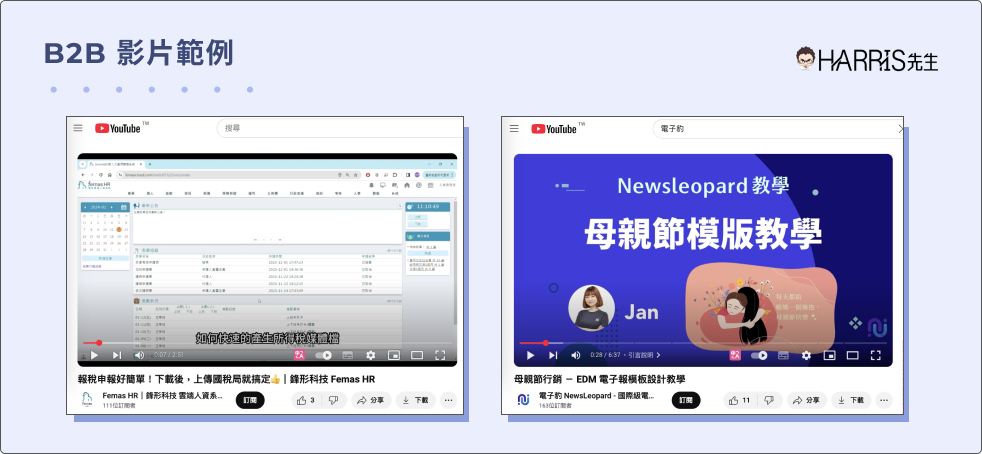Screen dimensions: 982x454
Task: Click 下載 download button under Femas HR video
Action: [415, 400]
